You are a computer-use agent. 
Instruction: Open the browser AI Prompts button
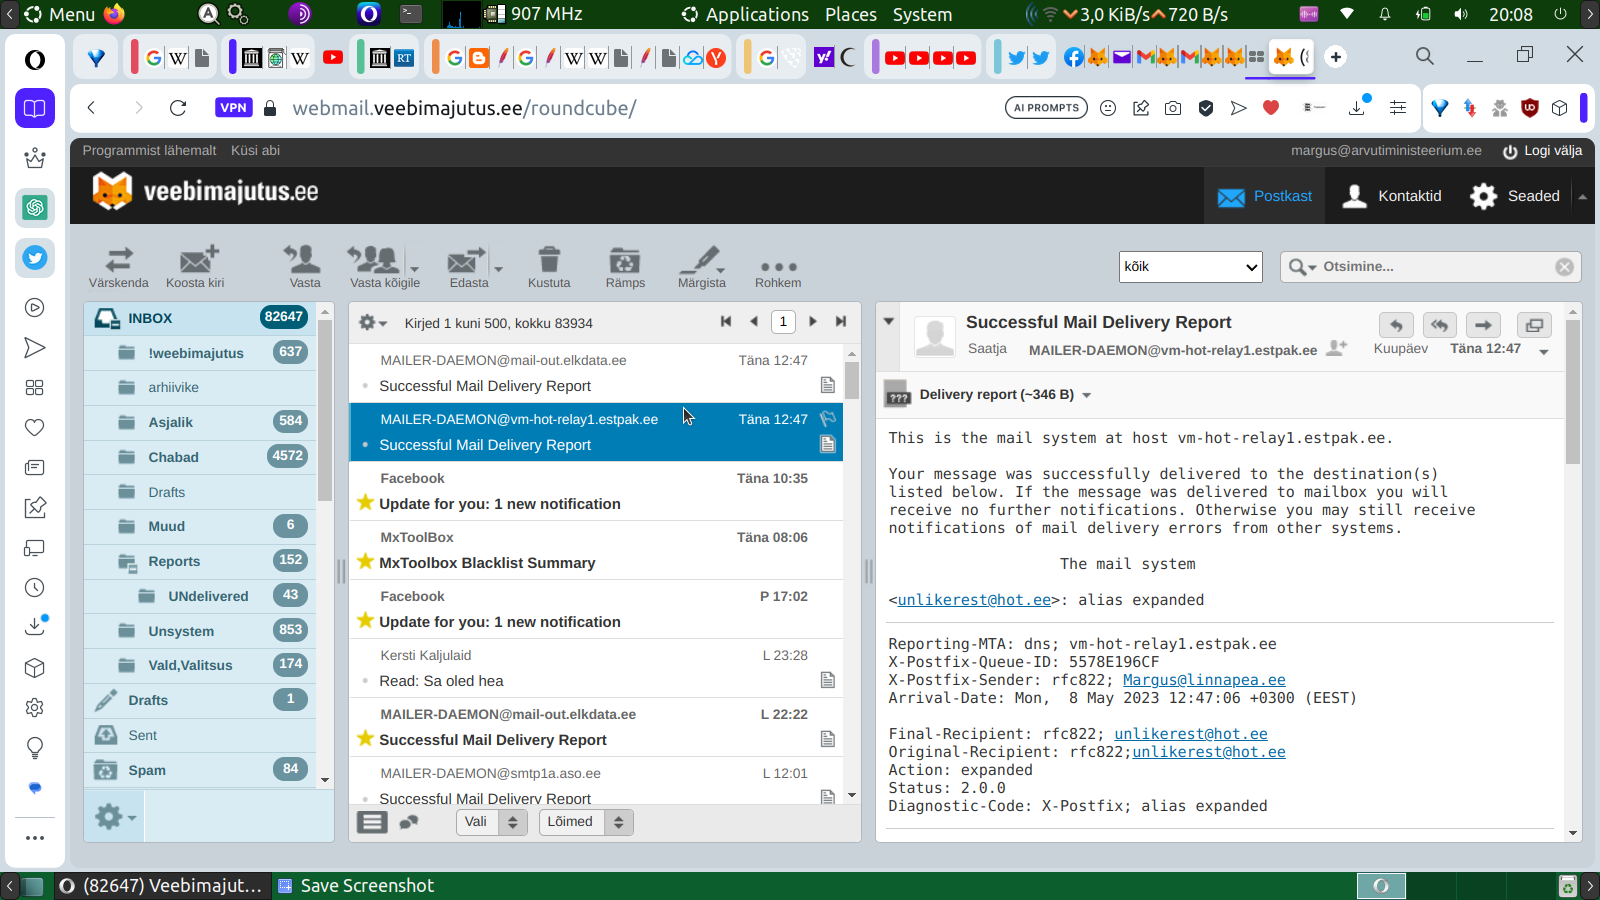(1046, 108)
